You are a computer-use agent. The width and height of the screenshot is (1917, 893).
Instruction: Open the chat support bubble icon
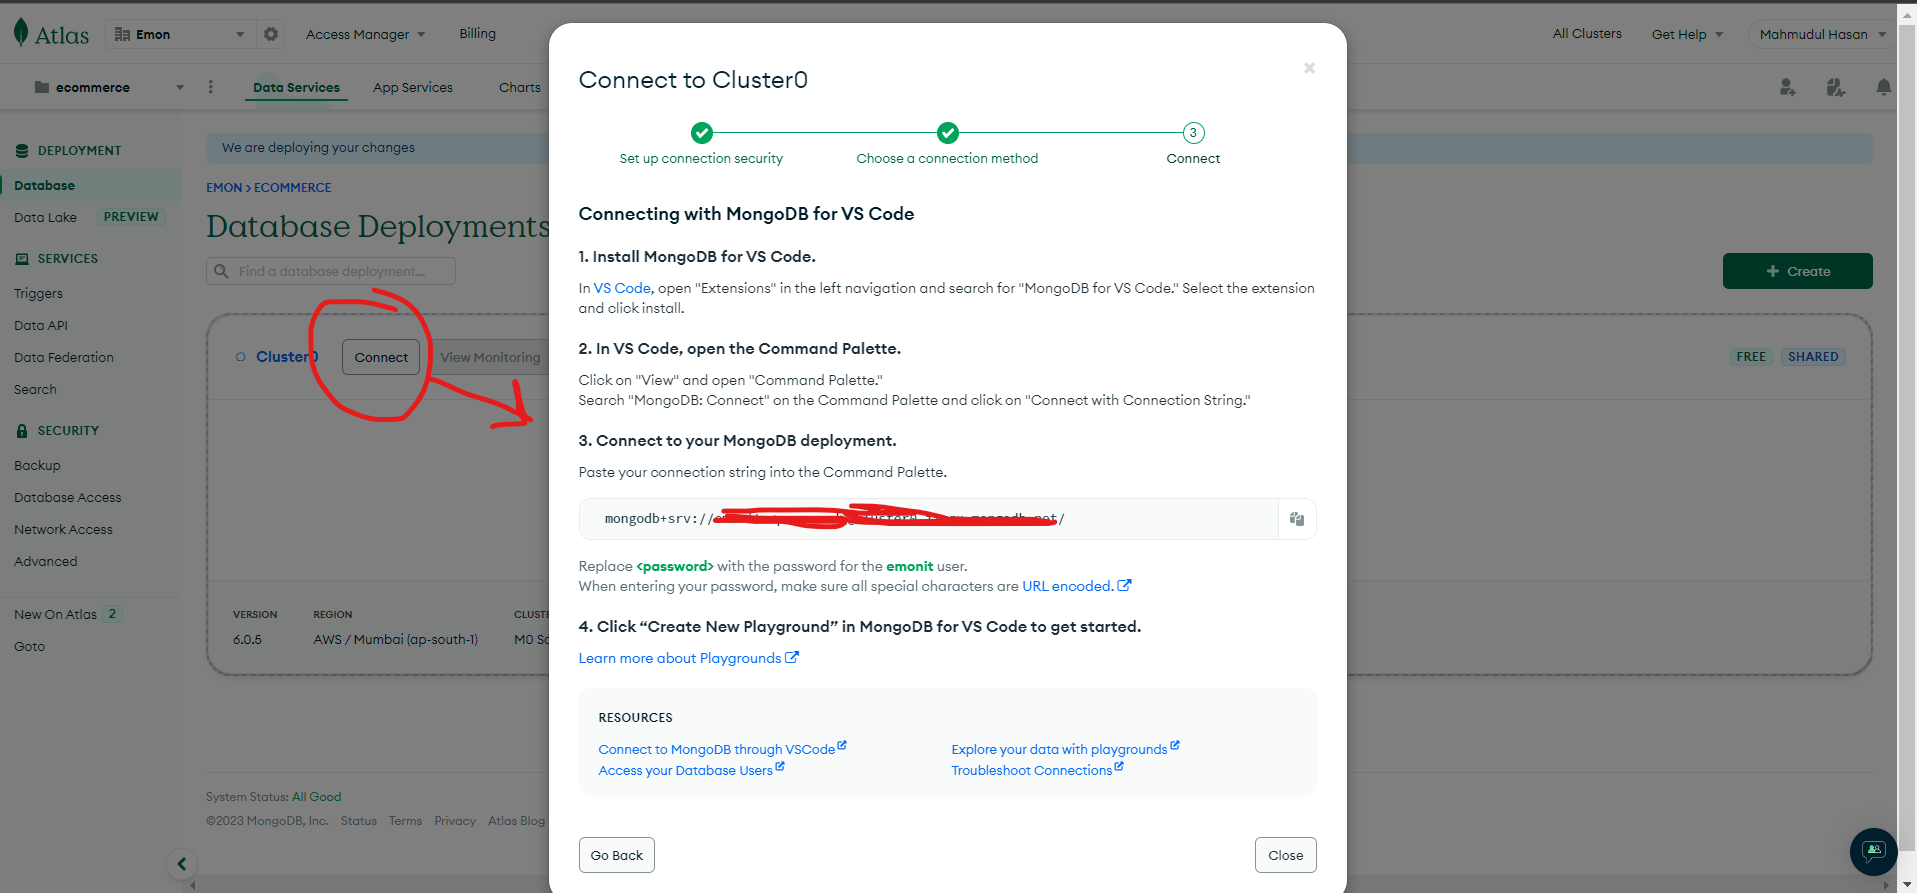point(1873,851)
